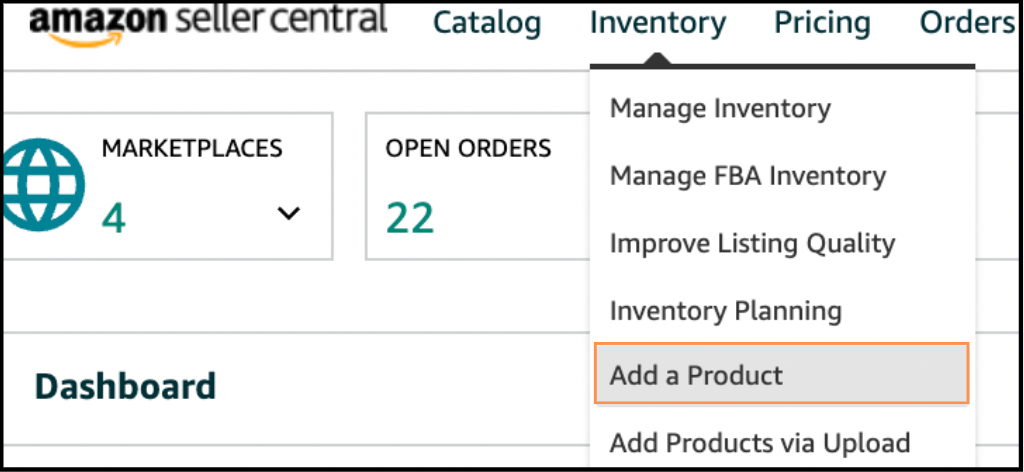This screenshot has height=472, width=1024.
Task: Click the Dashboard heading
Action: click(x=125, y=386)
